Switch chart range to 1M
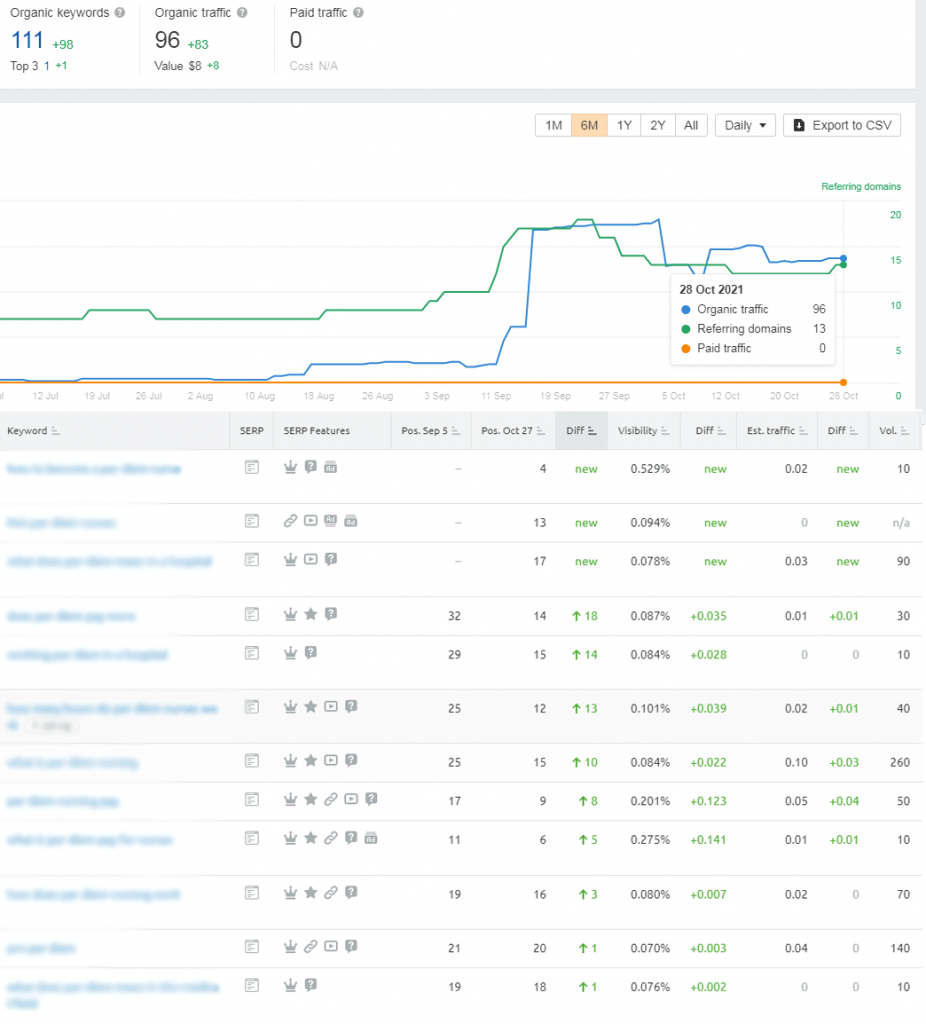Viewport: 926px width, 1024px height. point(553,125)
